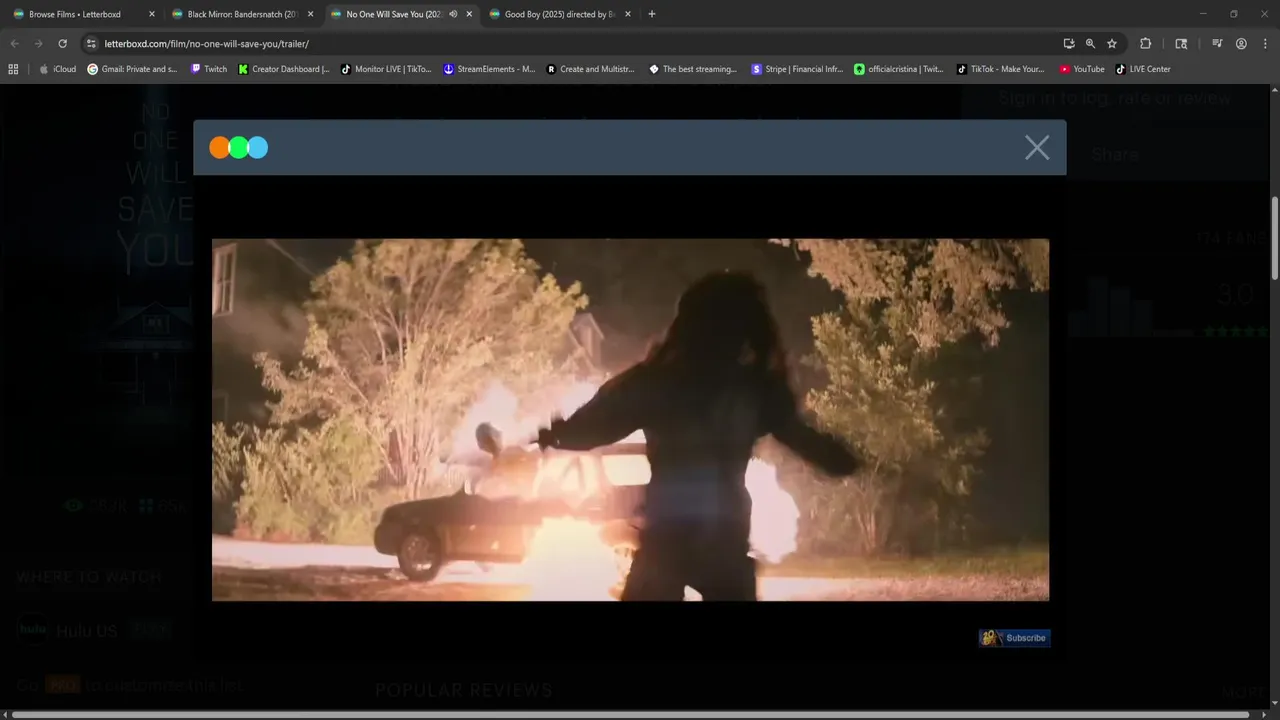Close the Good Boy (2025) tab

click(x=628, y=14)
